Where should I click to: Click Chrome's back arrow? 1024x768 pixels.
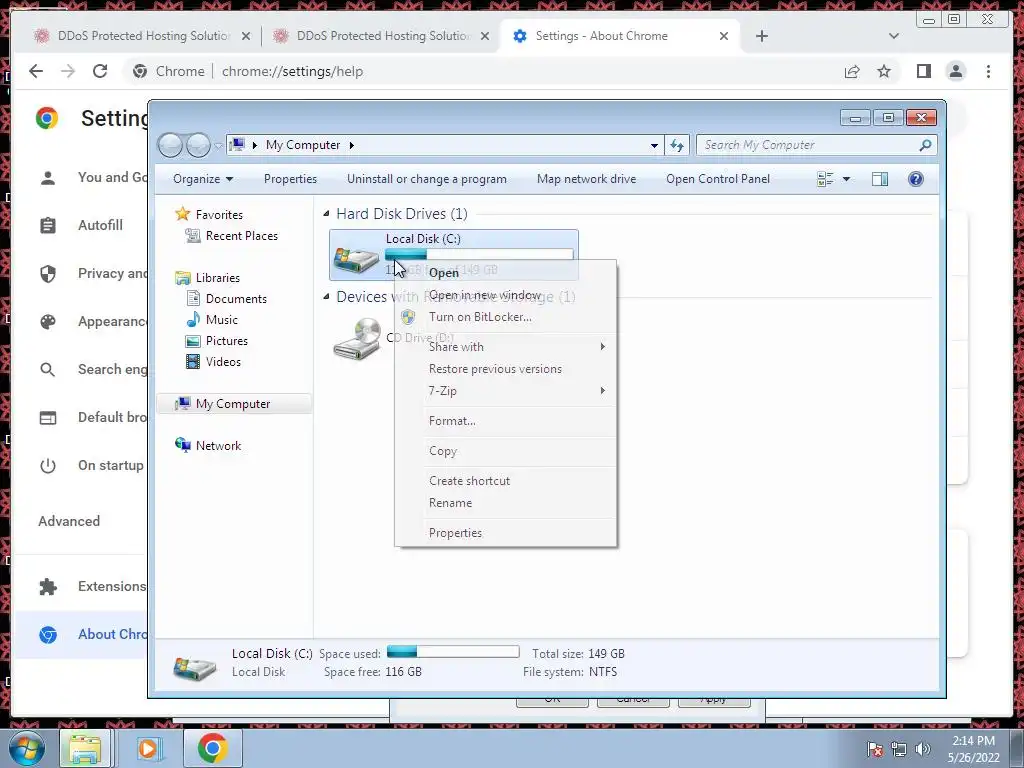coord(36,71)
